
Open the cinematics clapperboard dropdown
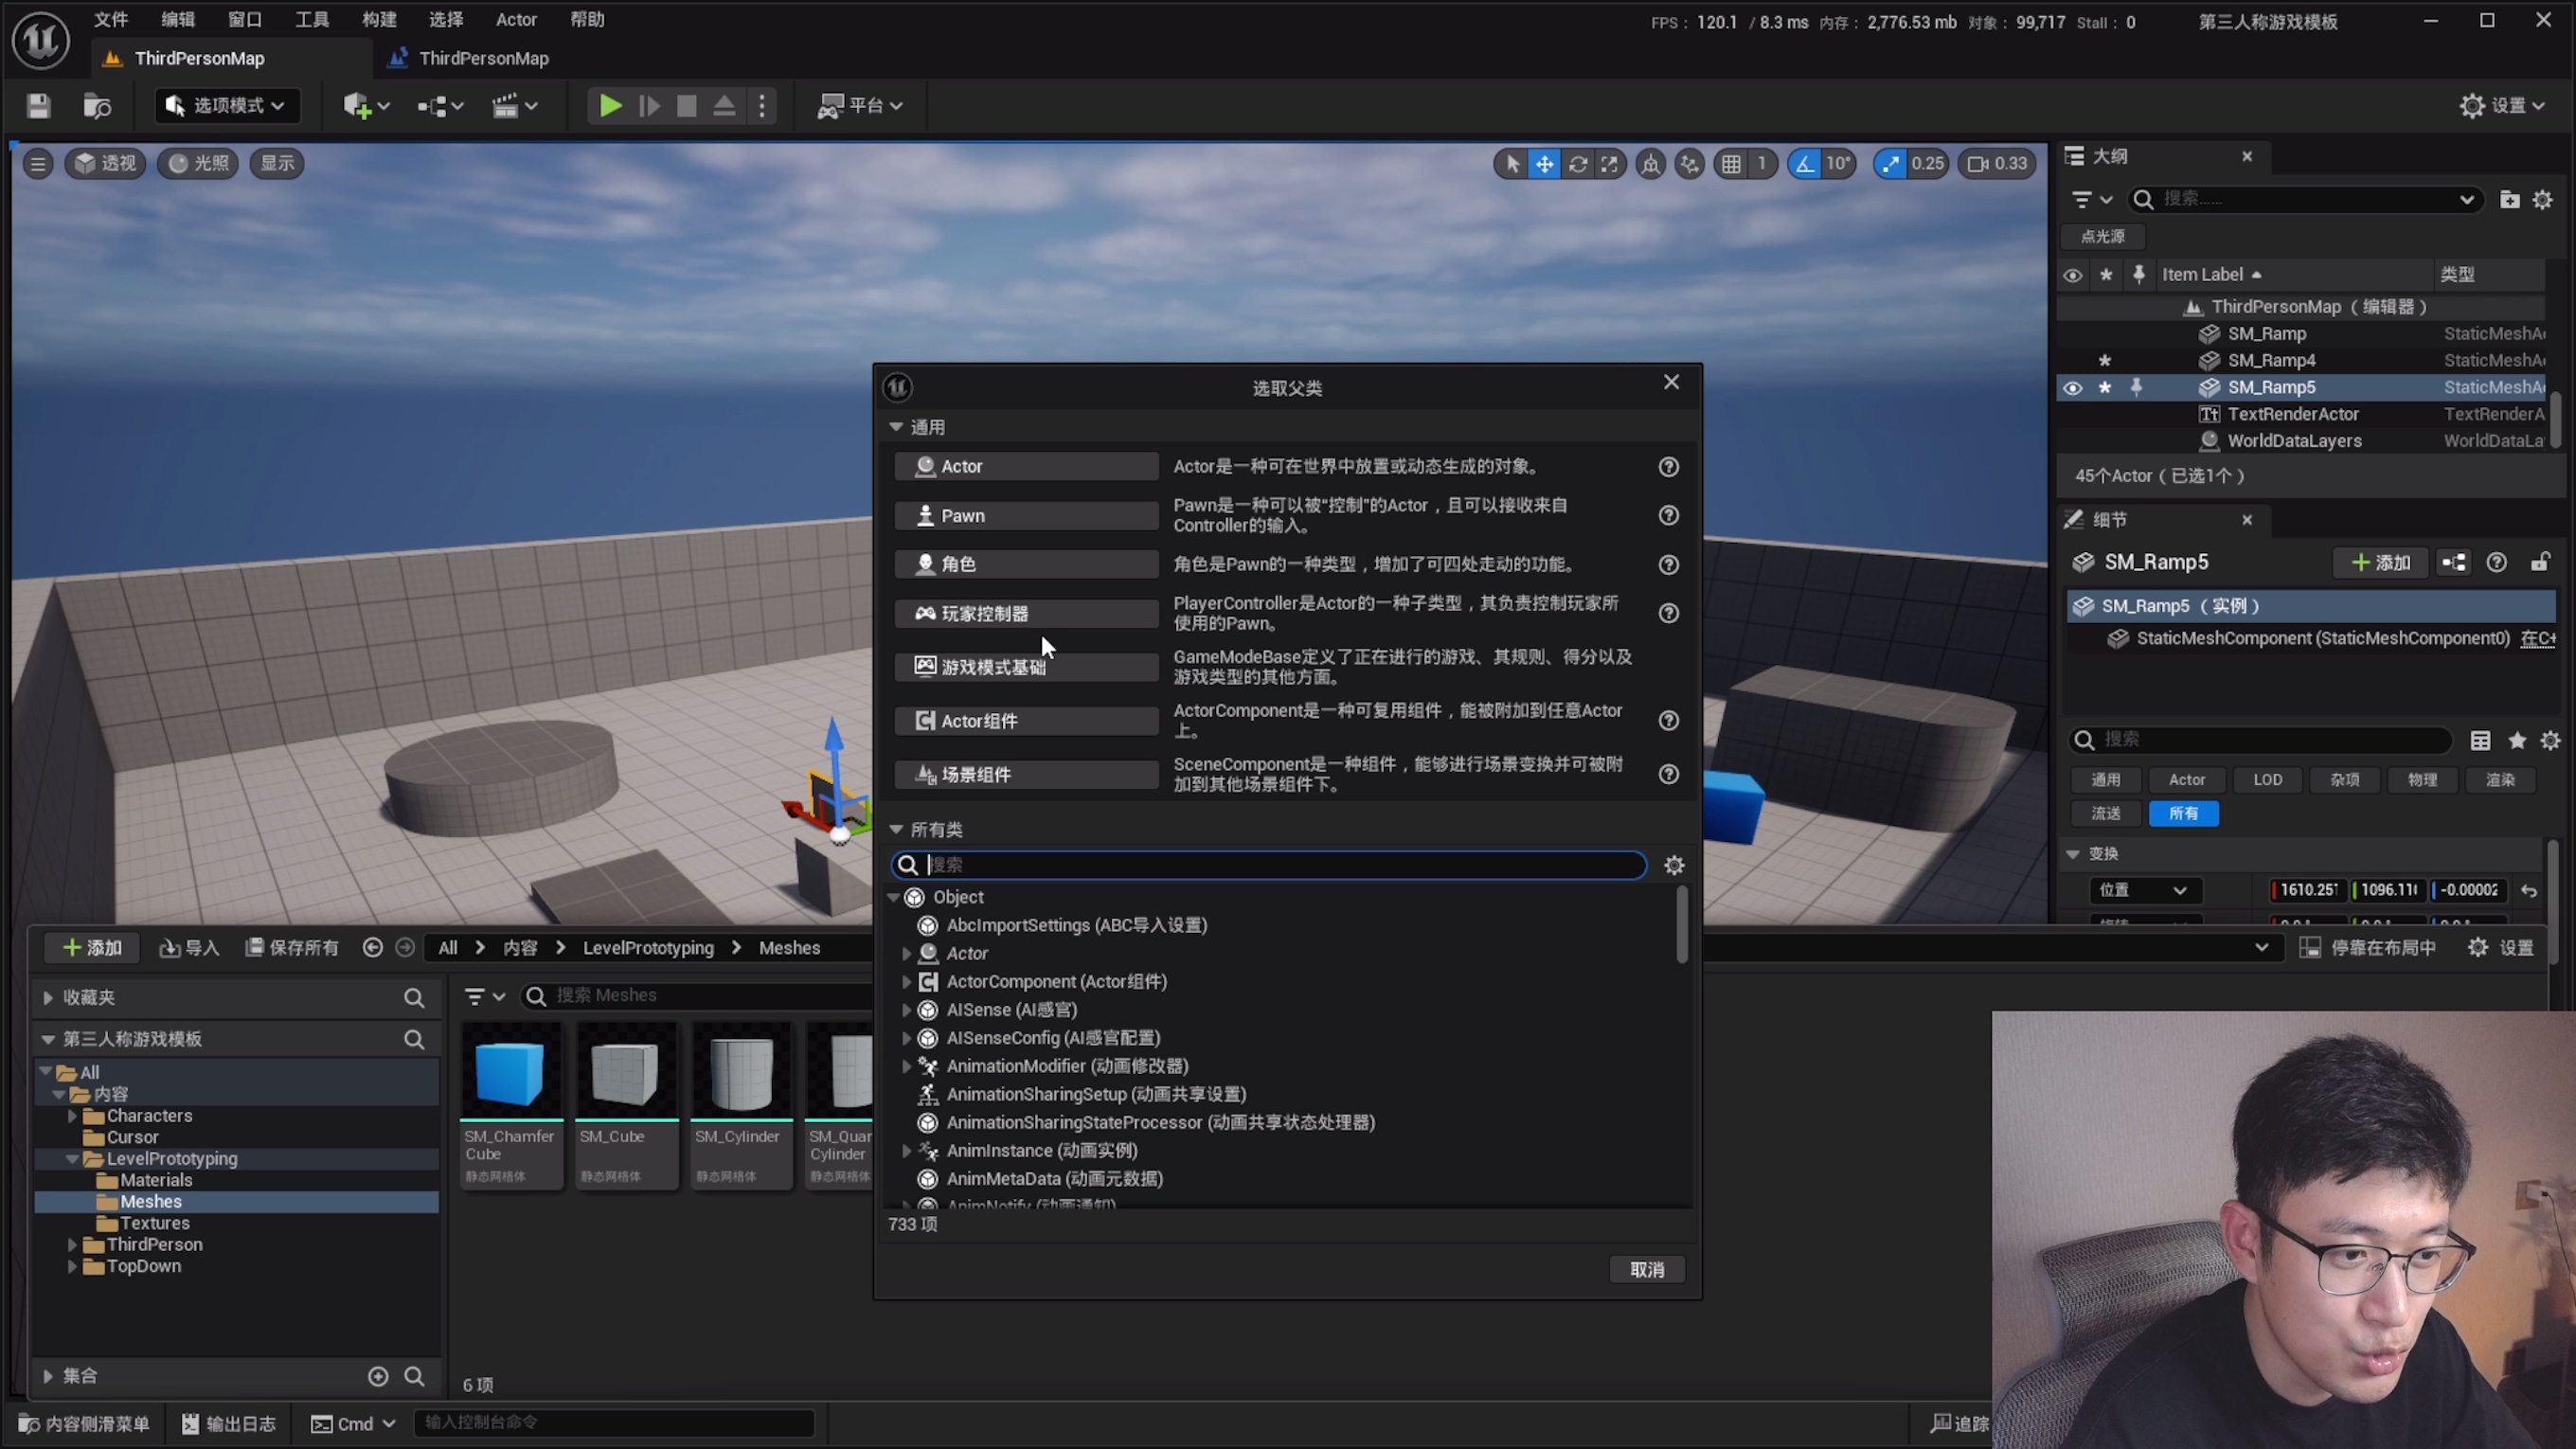tap(515, 106)
